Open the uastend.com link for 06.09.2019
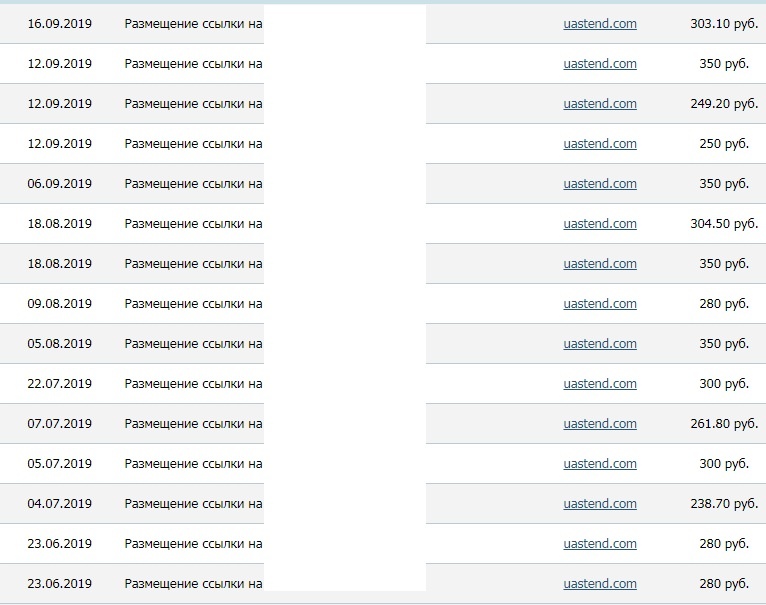The width and height of the screenshot is (766, 605). 600,184
